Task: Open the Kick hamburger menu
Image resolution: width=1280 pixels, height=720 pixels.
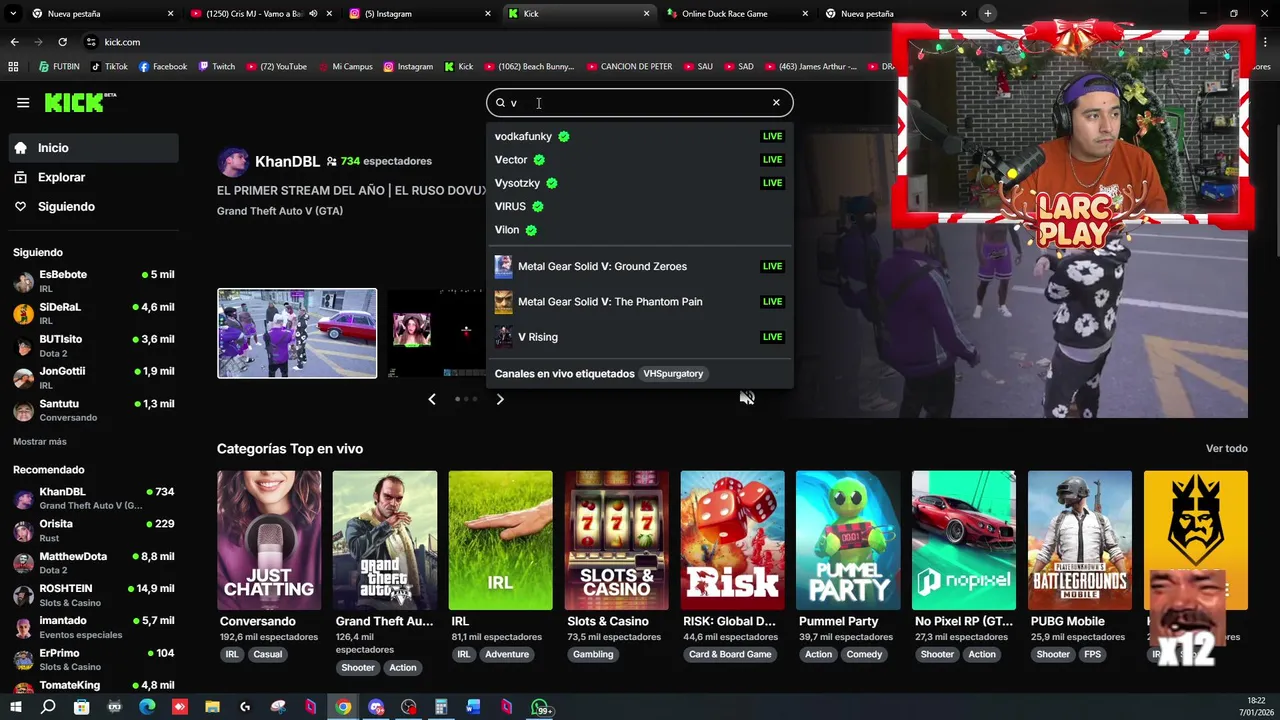Action: [x=23, y=102]
